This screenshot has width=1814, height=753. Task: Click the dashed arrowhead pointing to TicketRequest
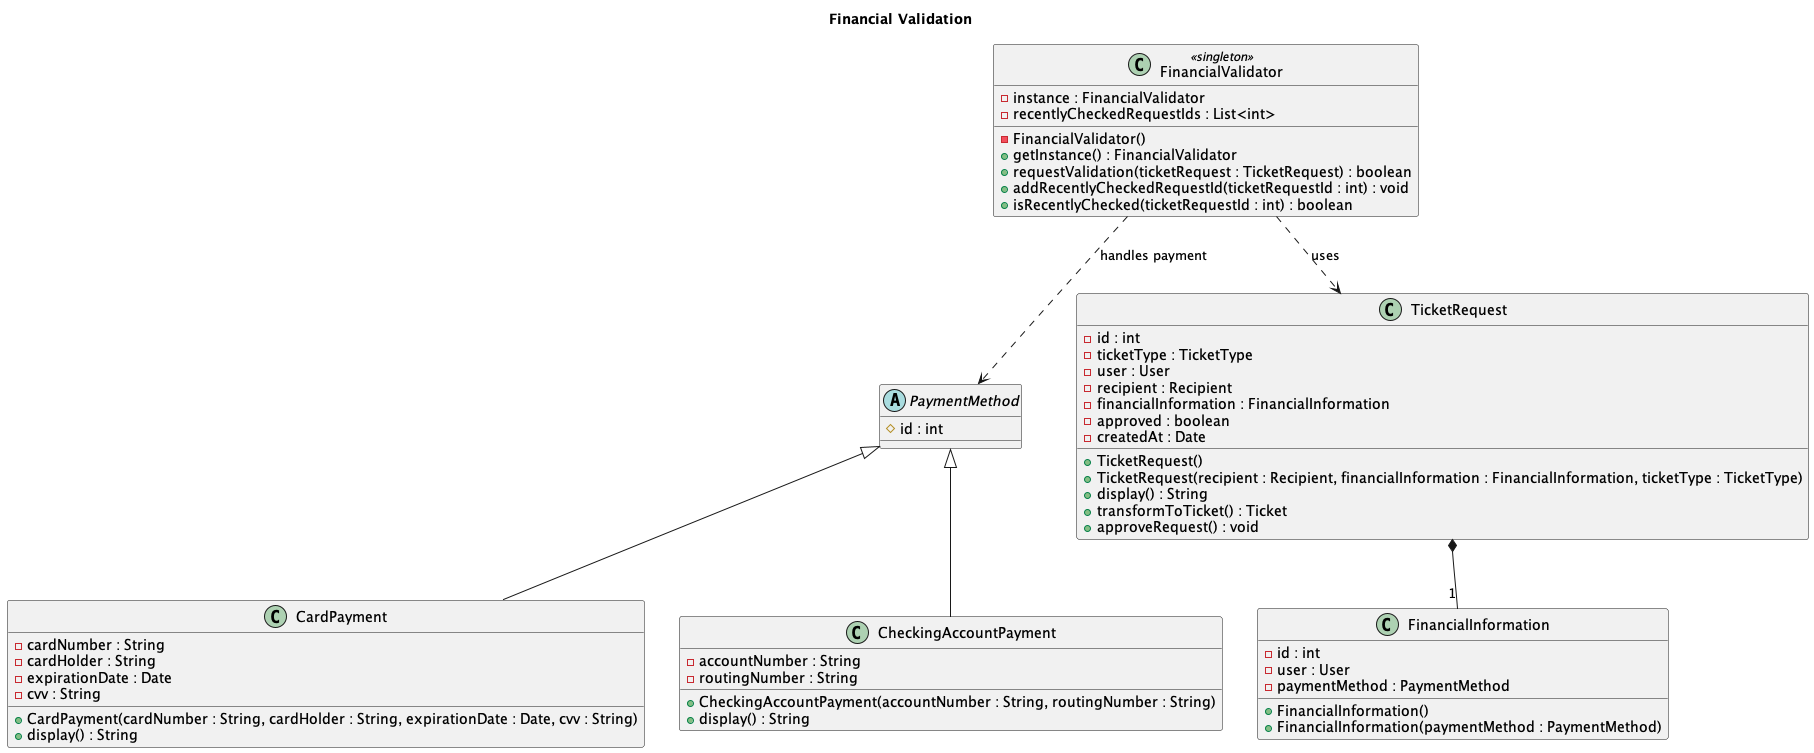[x=1335, y=286]
